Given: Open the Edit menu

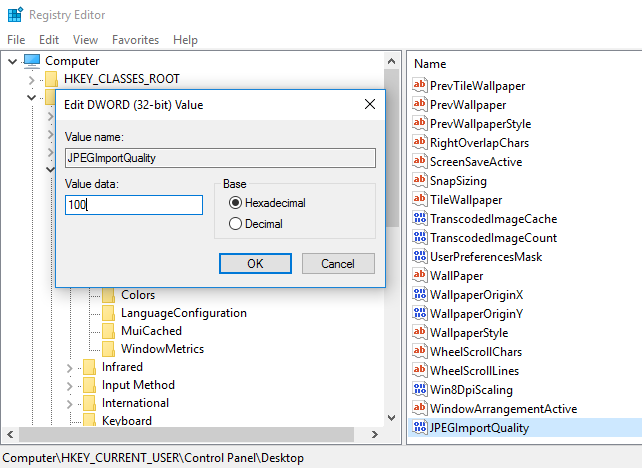Looking at the screenshot, I should click(49, 40).
